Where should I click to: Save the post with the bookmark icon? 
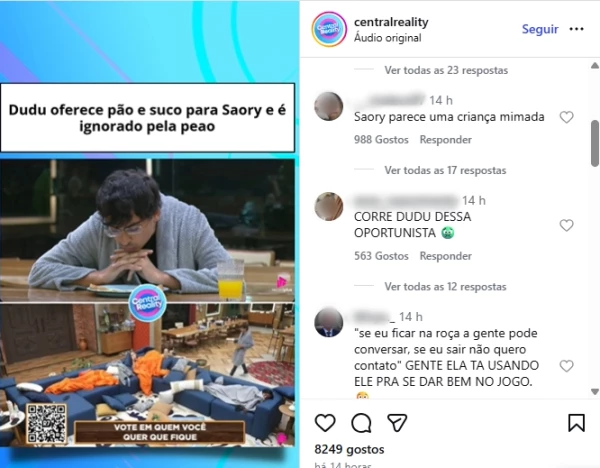(x=576, y=423)
